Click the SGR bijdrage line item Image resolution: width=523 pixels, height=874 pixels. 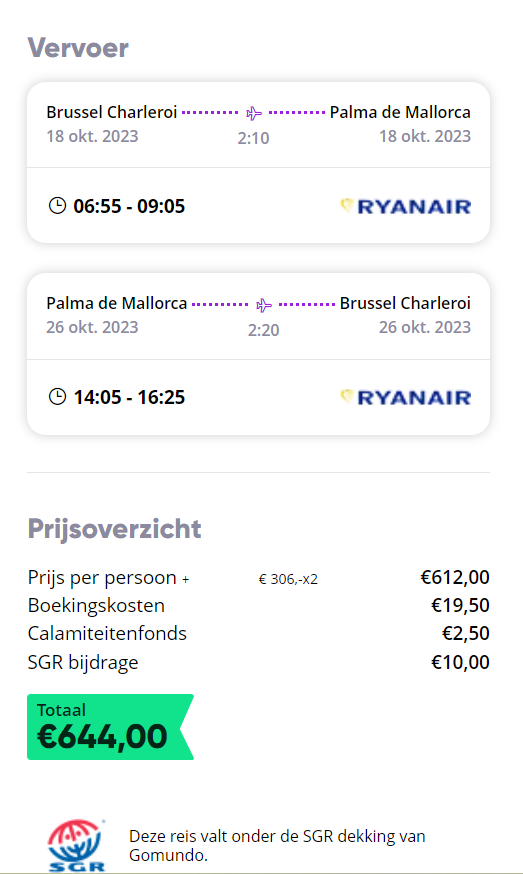[x=259, y=662]
